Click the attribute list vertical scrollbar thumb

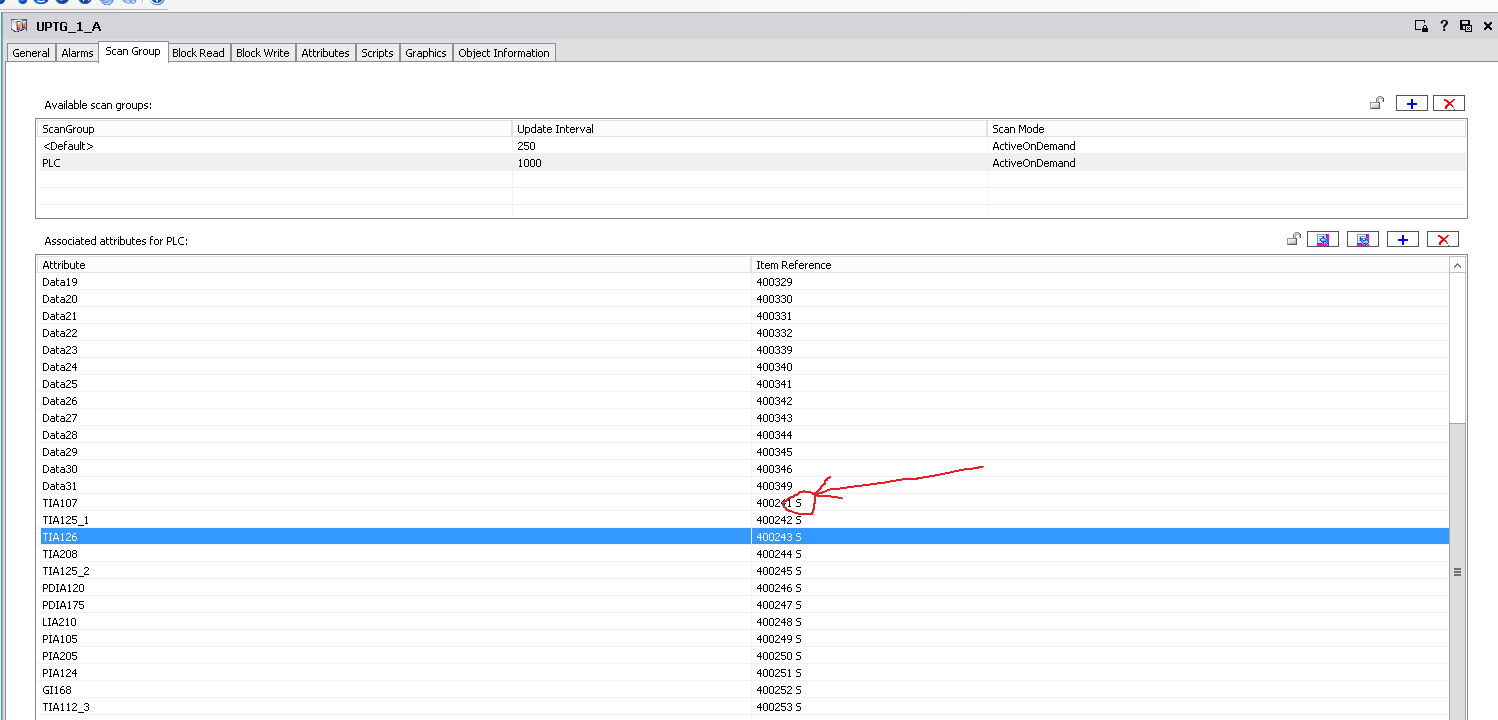pyautogui.click(x=1457, y=571)
